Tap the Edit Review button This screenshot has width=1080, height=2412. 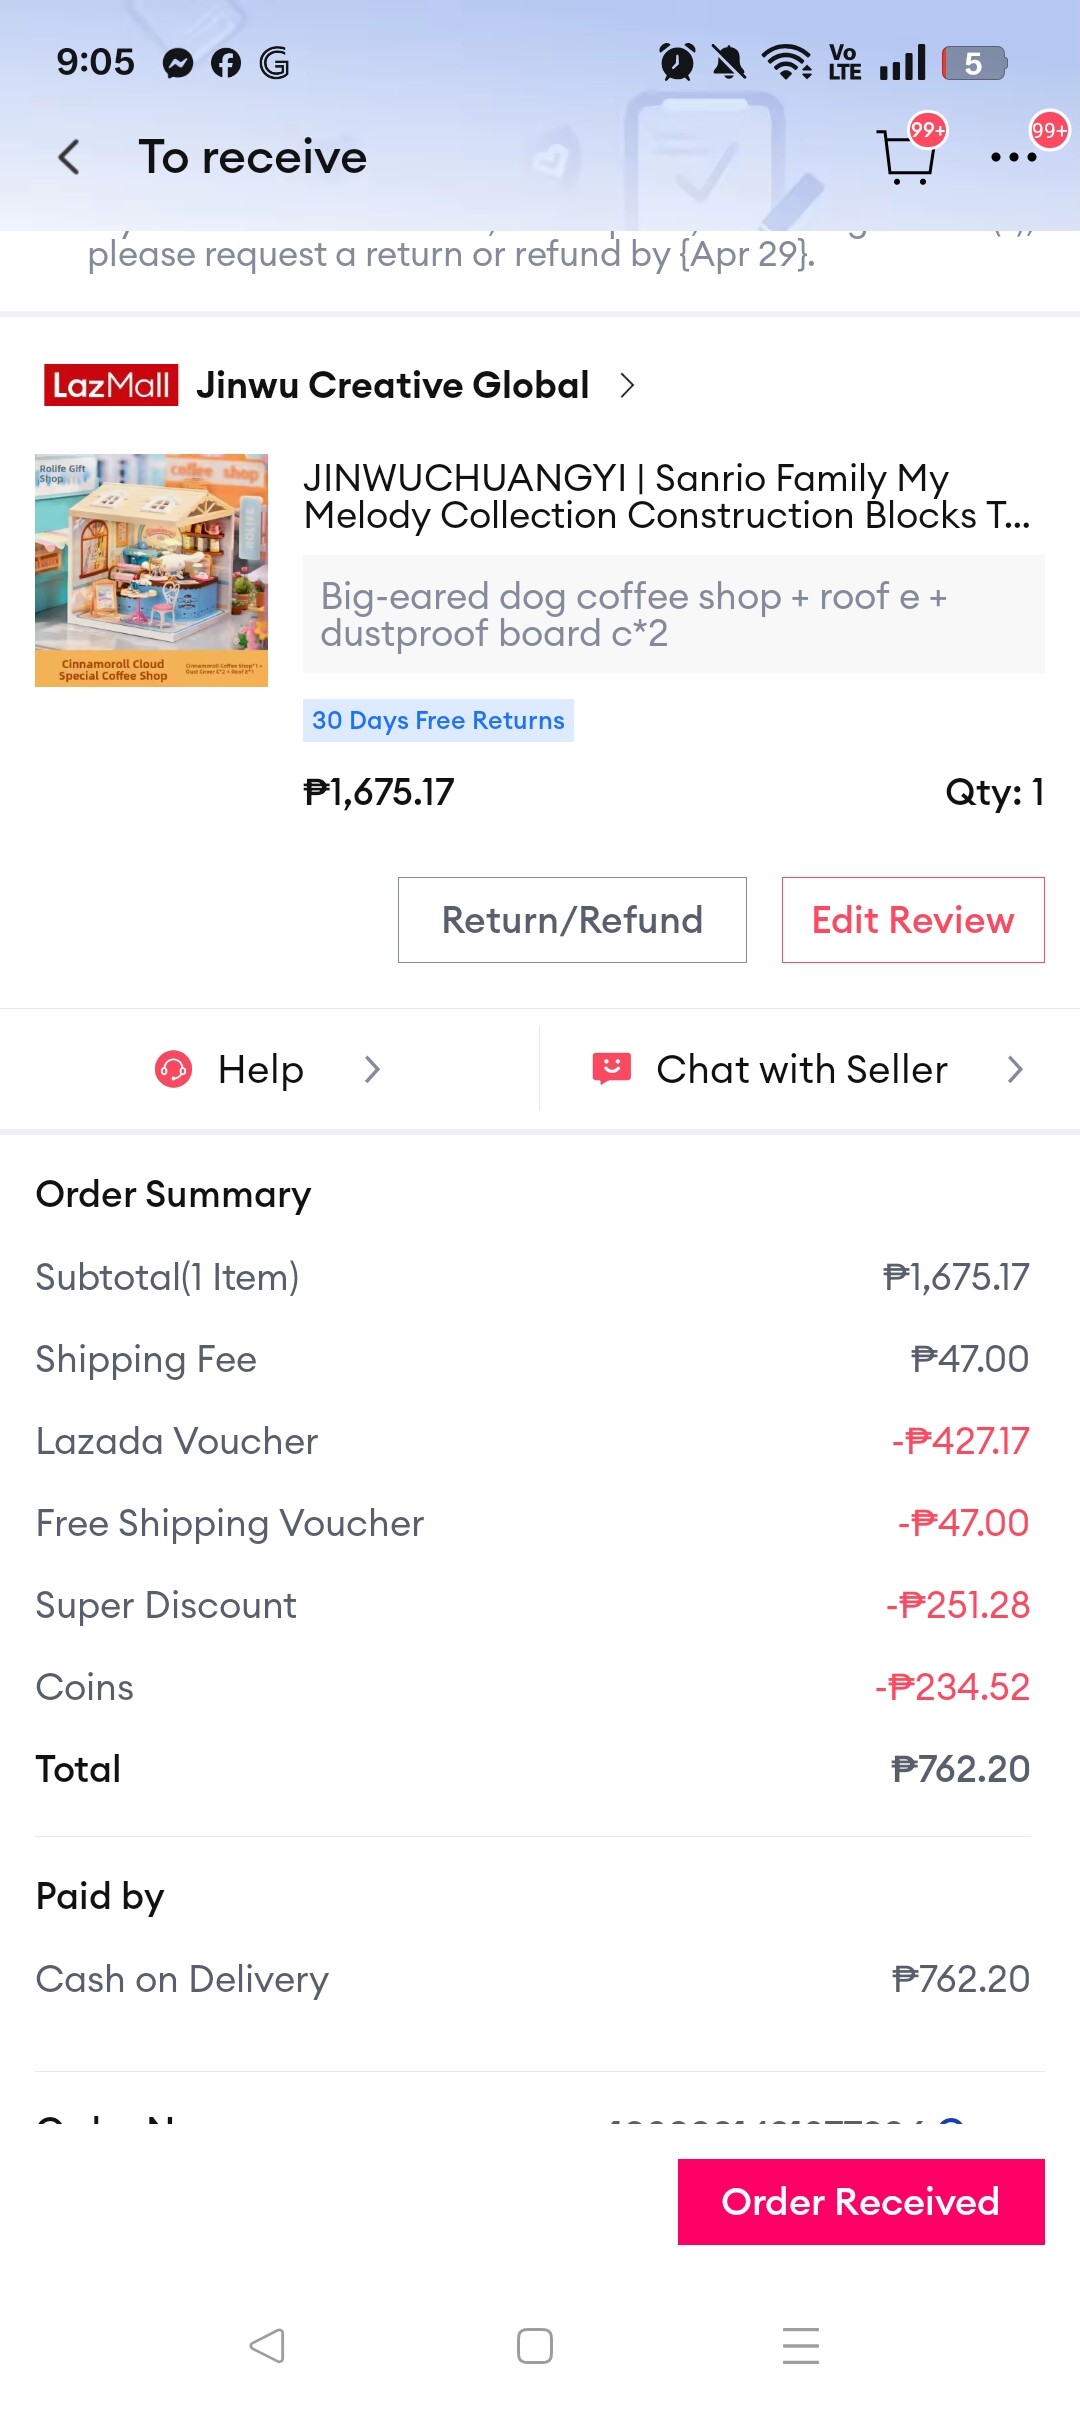pyautogui.click(x=913, y=920)
